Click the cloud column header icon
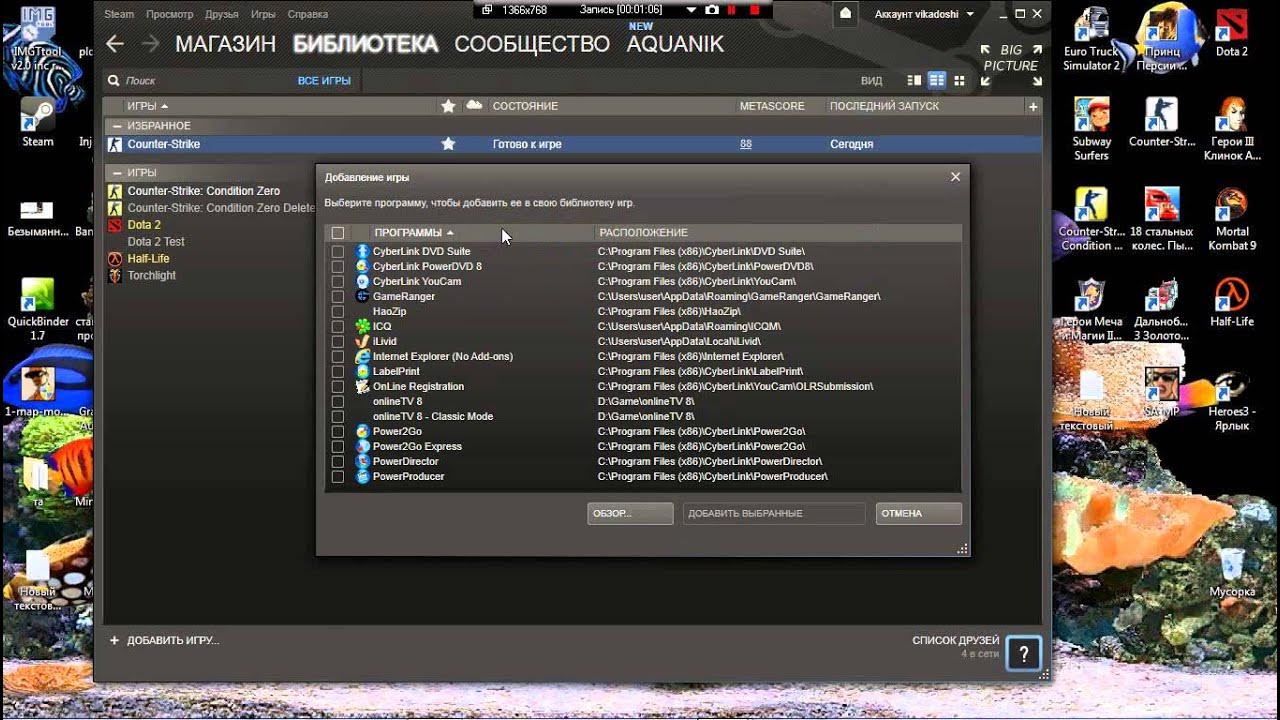1280x720 pixels. point(474,105)
